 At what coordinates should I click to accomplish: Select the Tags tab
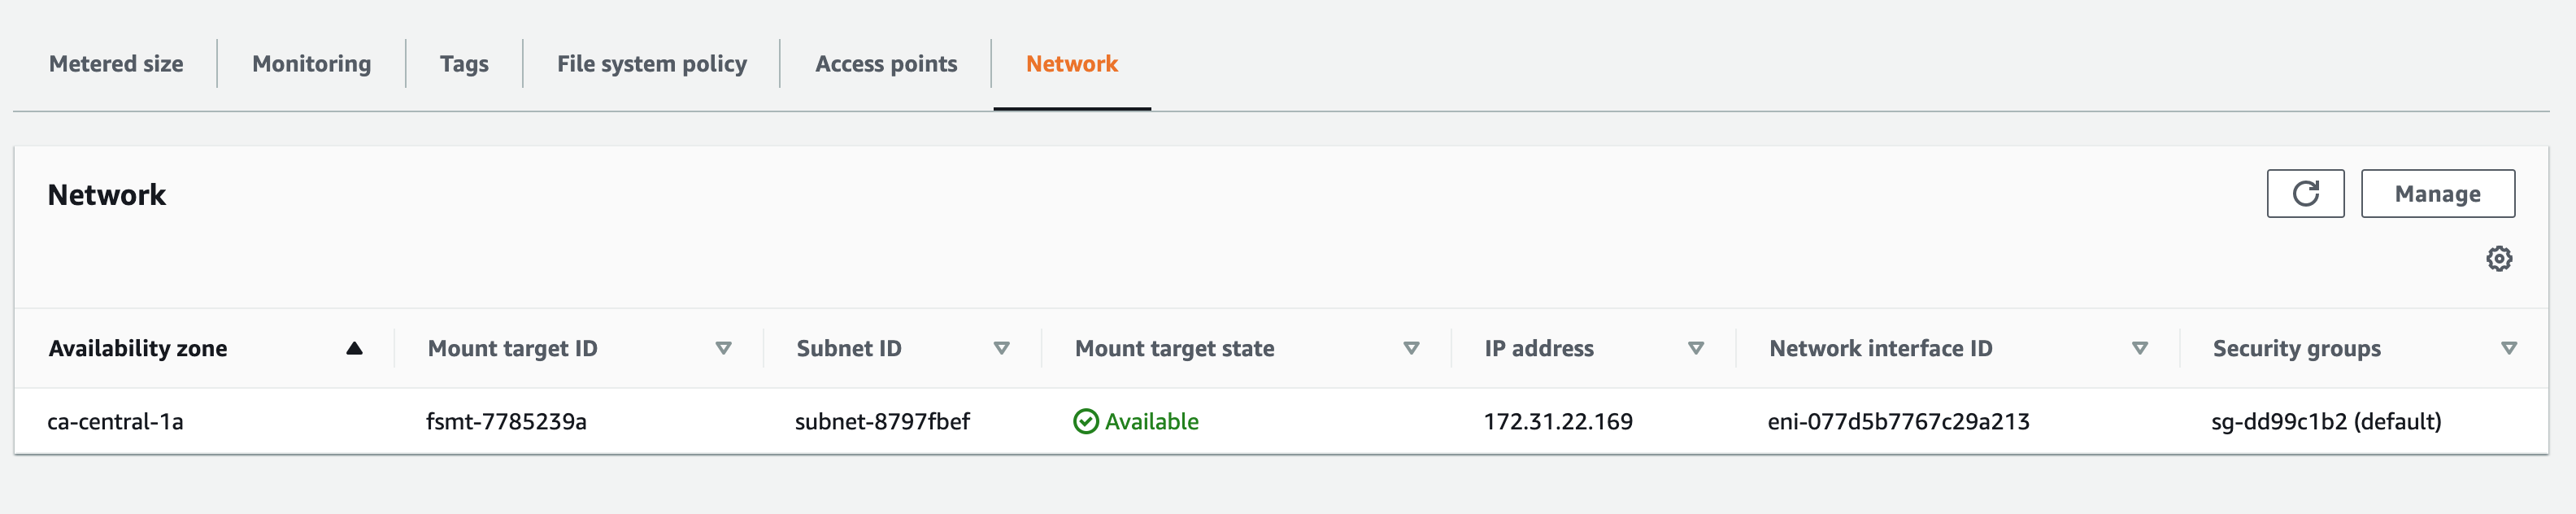coord(464,64)
